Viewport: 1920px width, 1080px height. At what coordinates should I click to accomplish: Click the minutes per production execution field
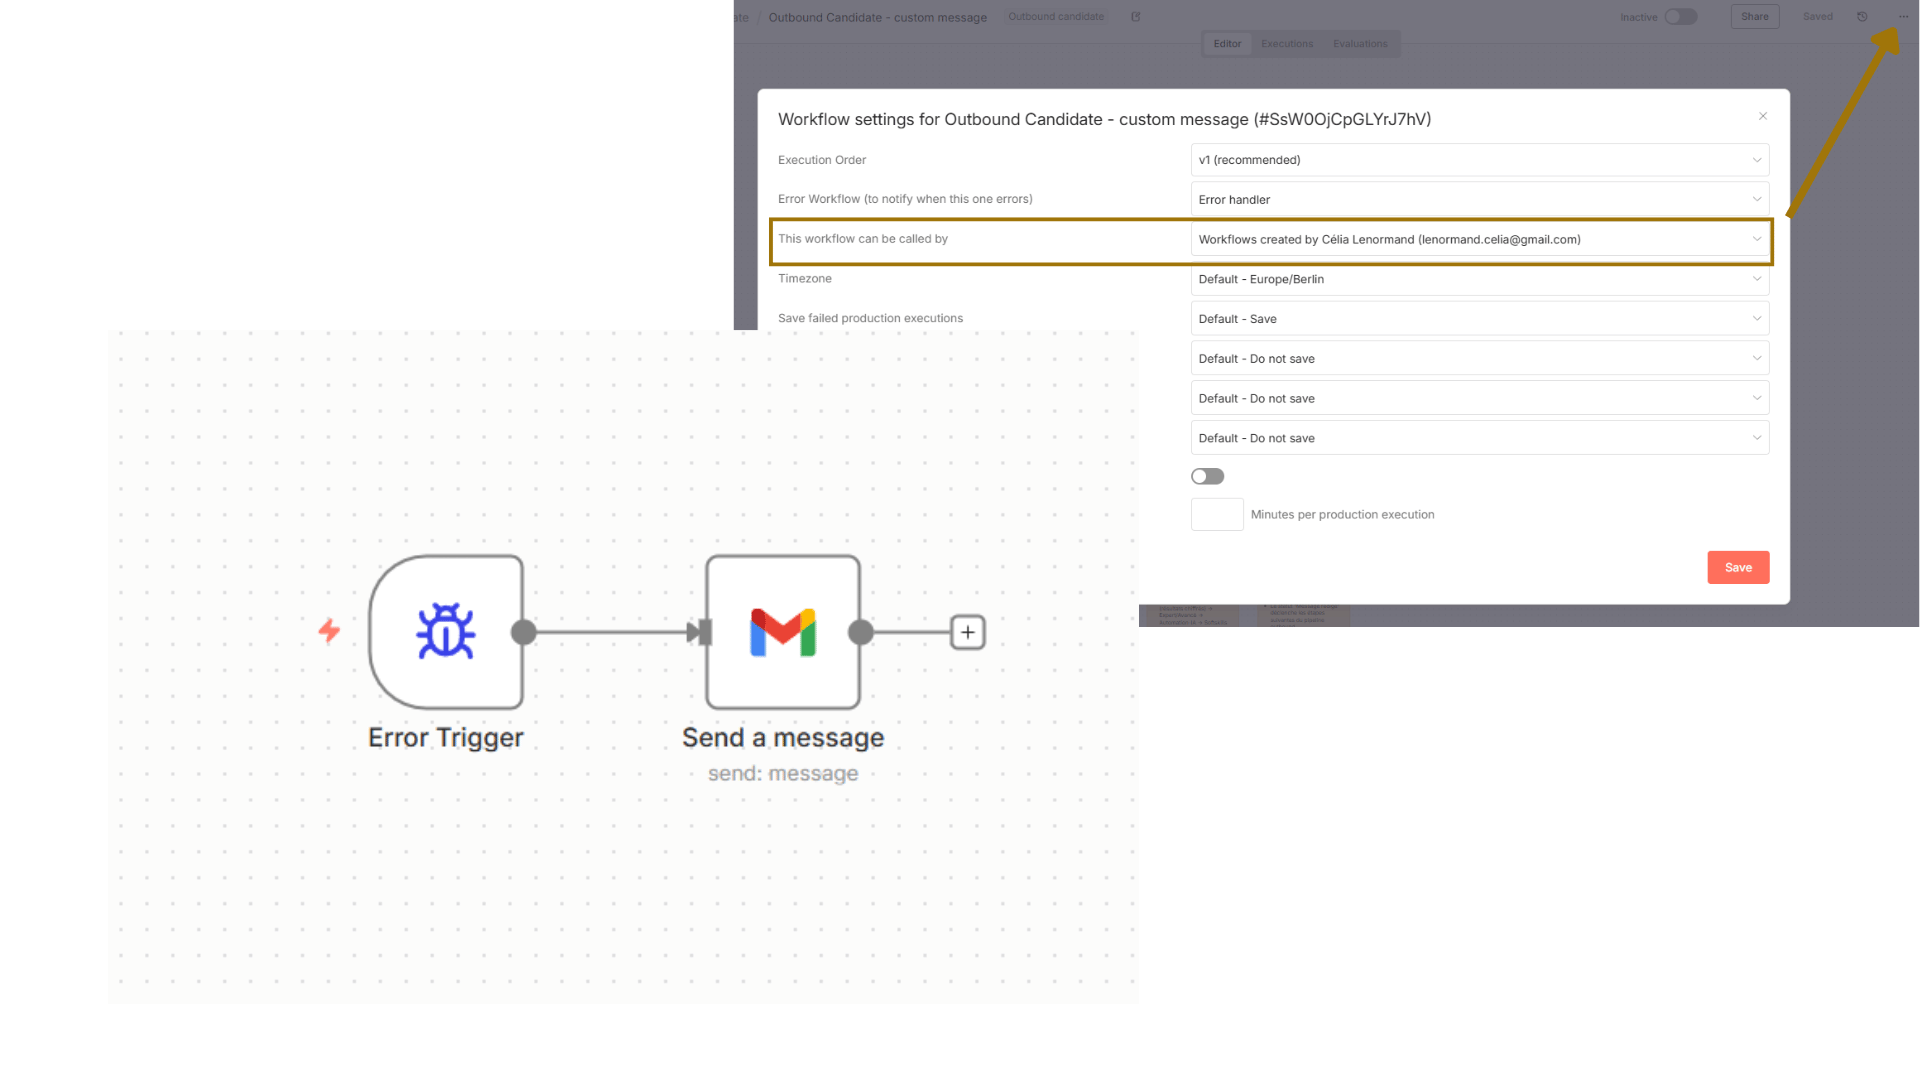coord(1217,514)
